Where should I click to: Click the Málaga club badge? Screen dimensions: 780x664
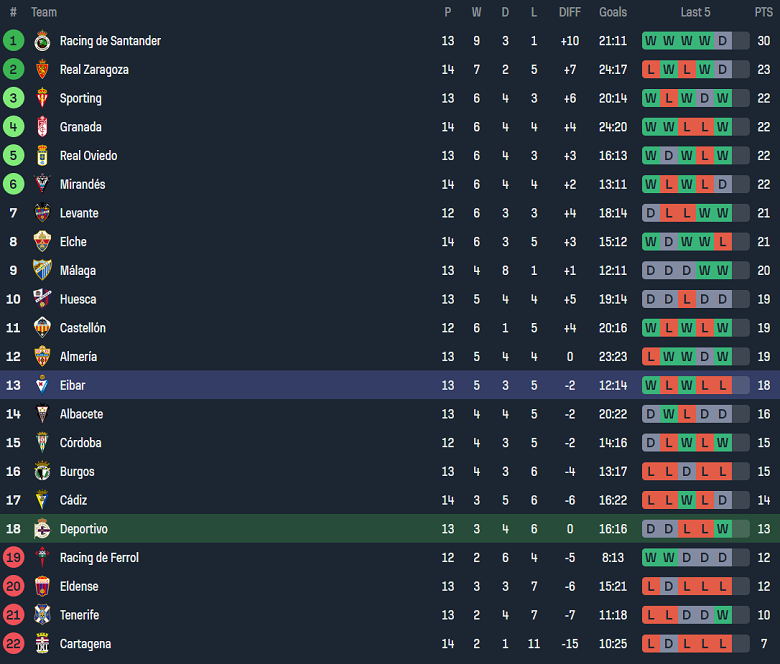(x=42, y=270)
